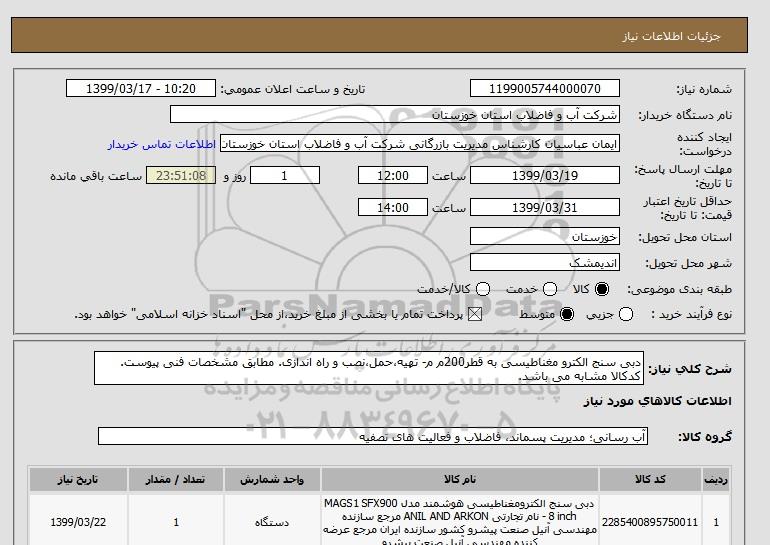770x545 pixels.
Task: Toggle the اسناد خزانه اسلامی payment checkbox
Action: tap(475, 314)
